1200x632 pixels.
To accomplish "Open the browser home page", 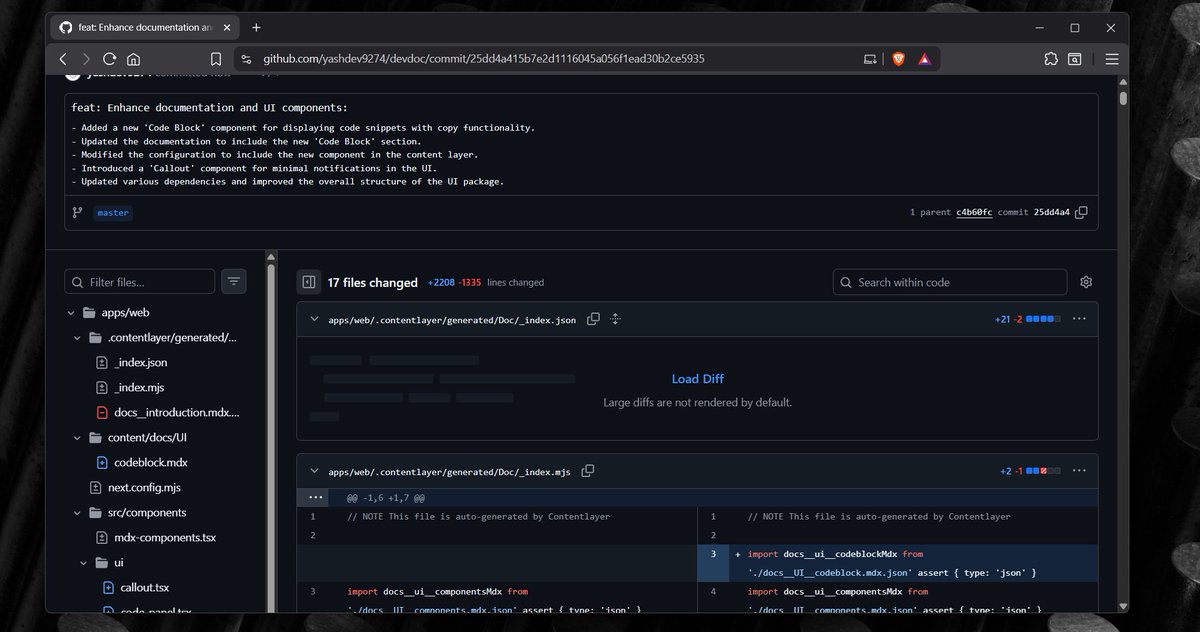I will 133,59.
